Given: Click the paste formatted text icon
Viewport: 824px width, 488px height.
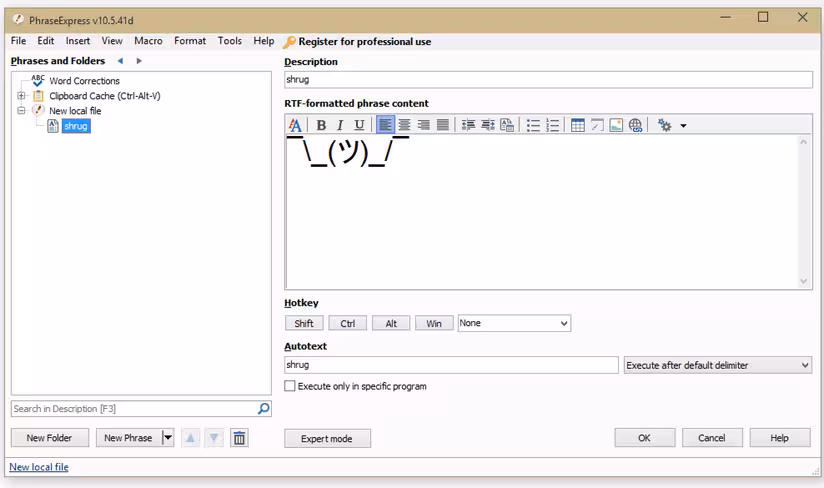Looking at the screenshot, I should [x=507, y=125].
